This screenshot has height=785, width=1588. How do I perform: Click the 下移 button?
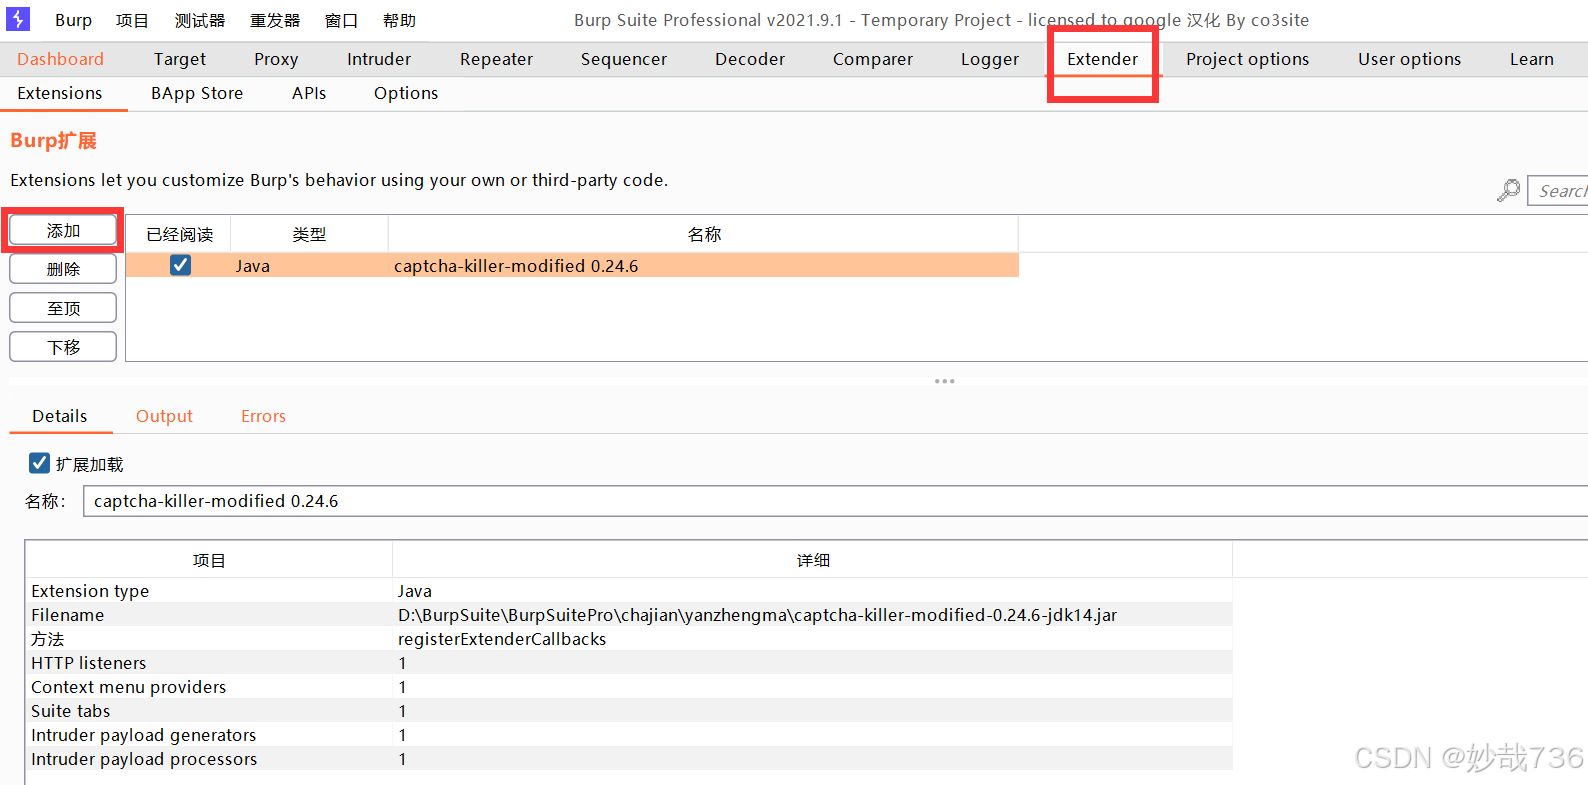coord(63,347)
